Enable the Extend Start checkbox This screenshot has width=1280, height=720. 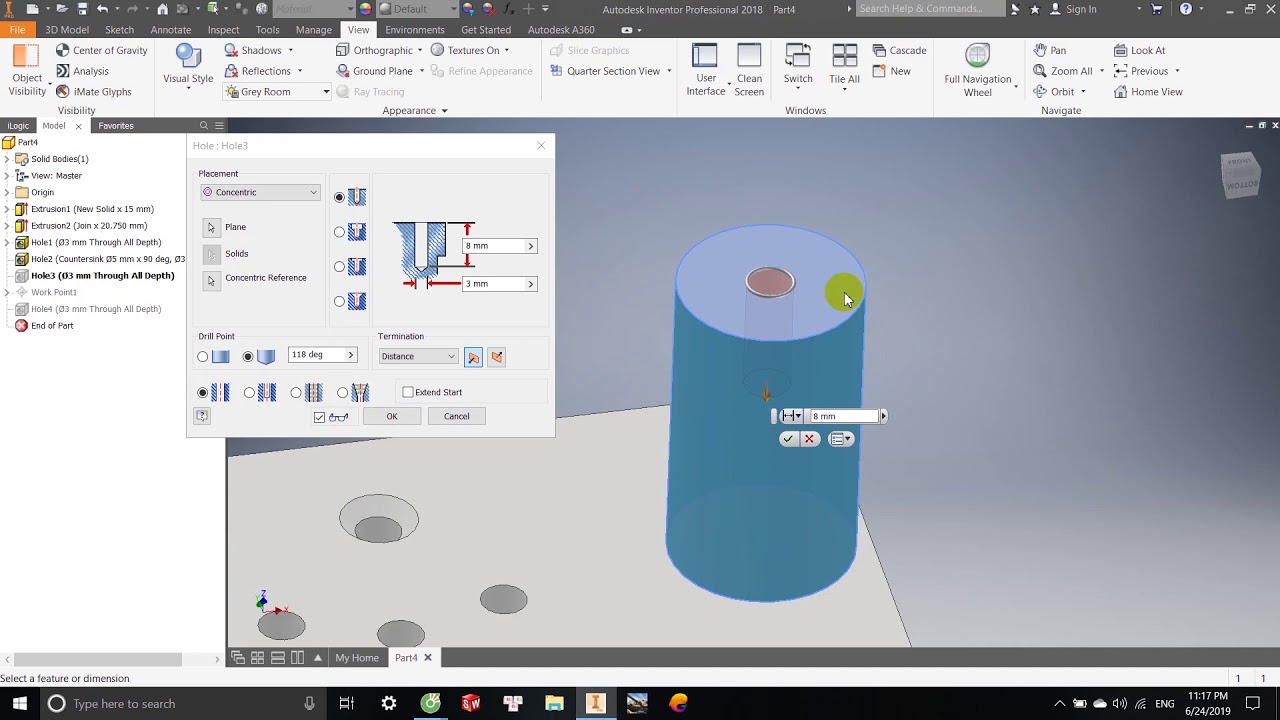pyautogui.click(x=408, y=392)
